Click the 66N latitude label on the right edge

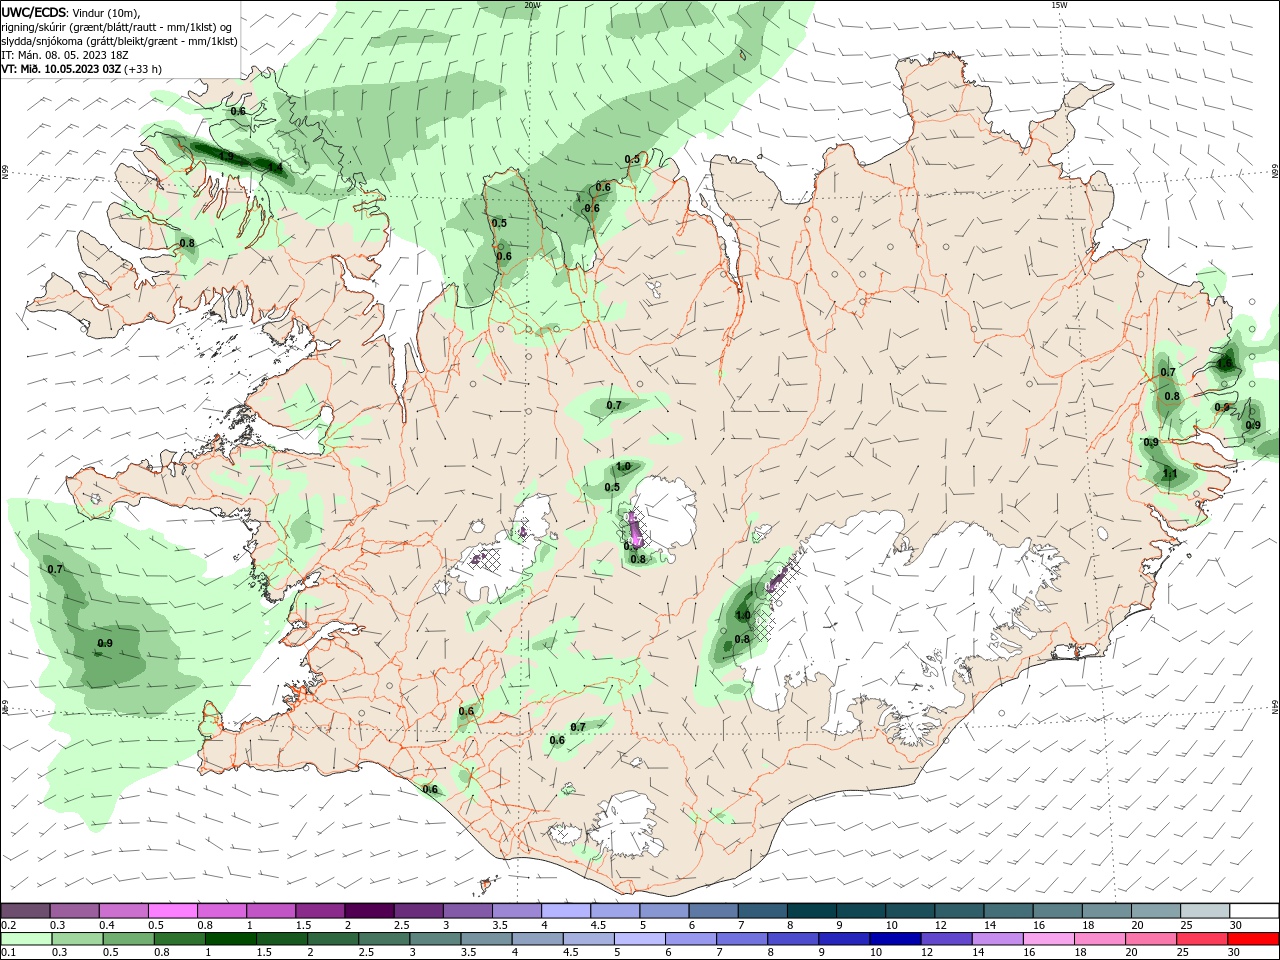pyautogui.click(x=1275, y=173)
